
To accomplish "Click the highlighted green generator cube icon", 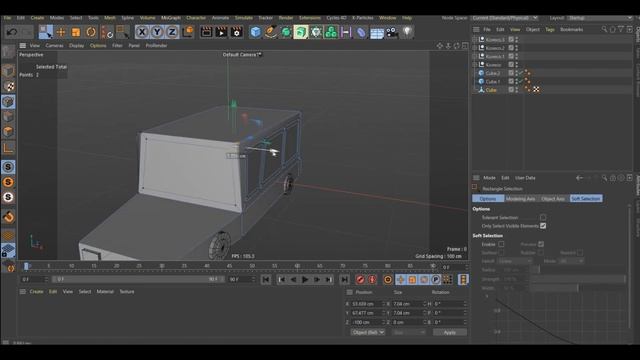I will tap(301, 32).
